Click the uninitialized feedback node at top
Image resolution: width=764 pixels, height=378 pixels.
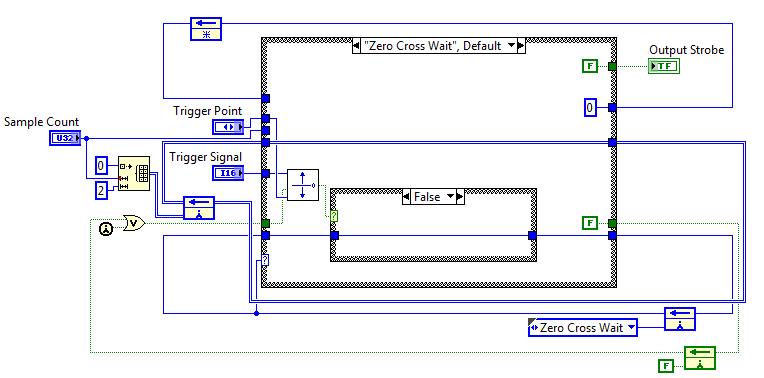[205, 29]
